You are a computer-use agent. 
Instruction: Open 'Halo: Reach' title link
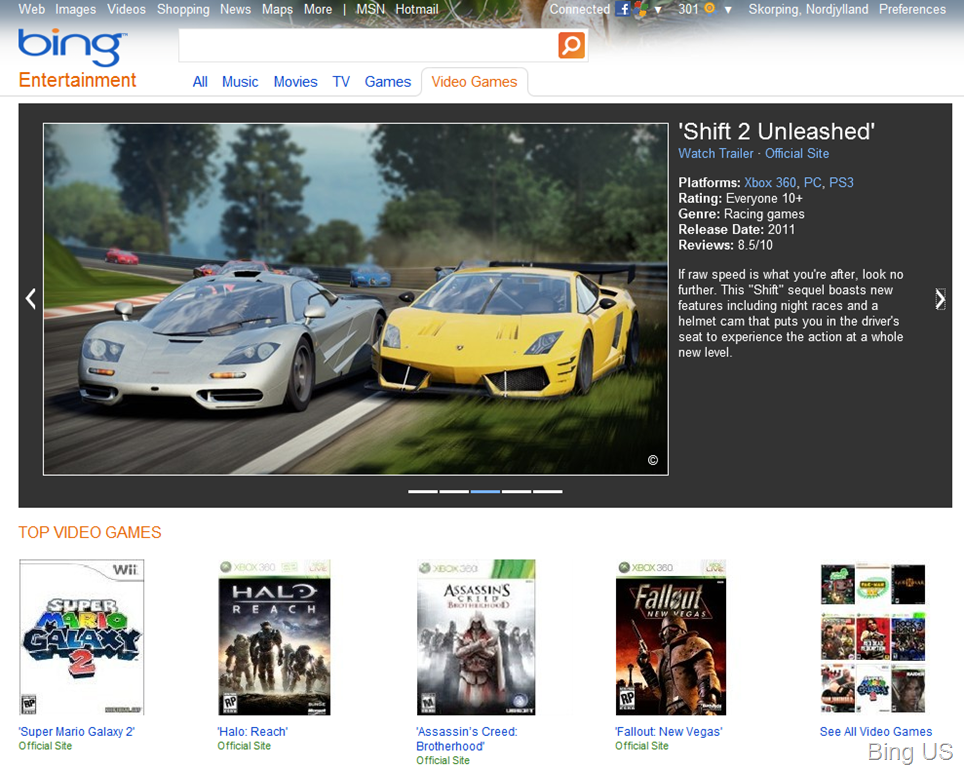252,732
